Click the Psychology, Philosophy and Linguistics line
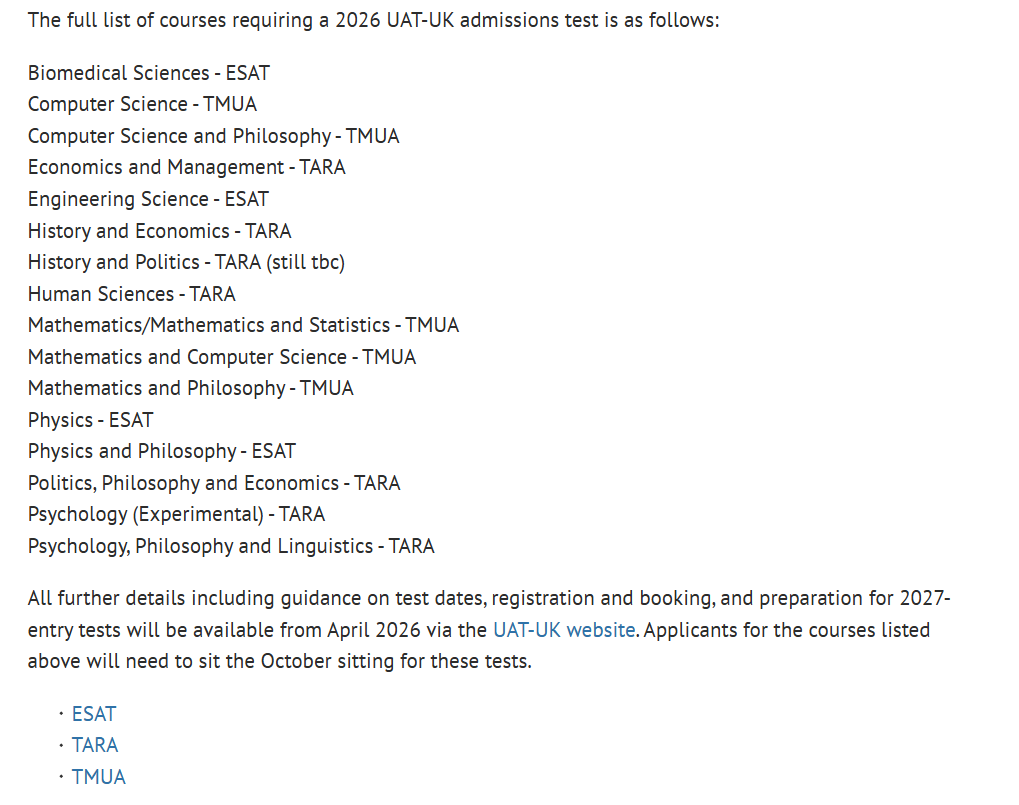This screenshot has width=1019, height=805. [x=231, y=546]
